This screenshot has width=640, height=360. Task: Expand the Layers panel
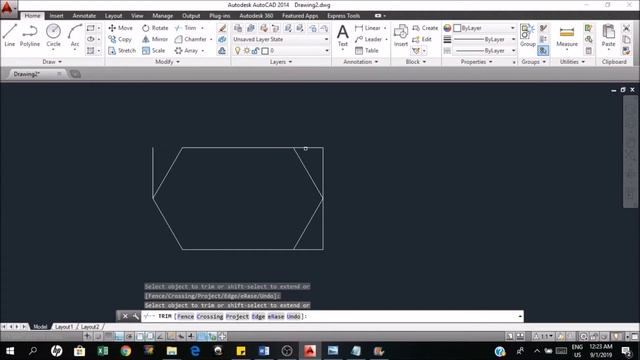[x=281, y=62]
